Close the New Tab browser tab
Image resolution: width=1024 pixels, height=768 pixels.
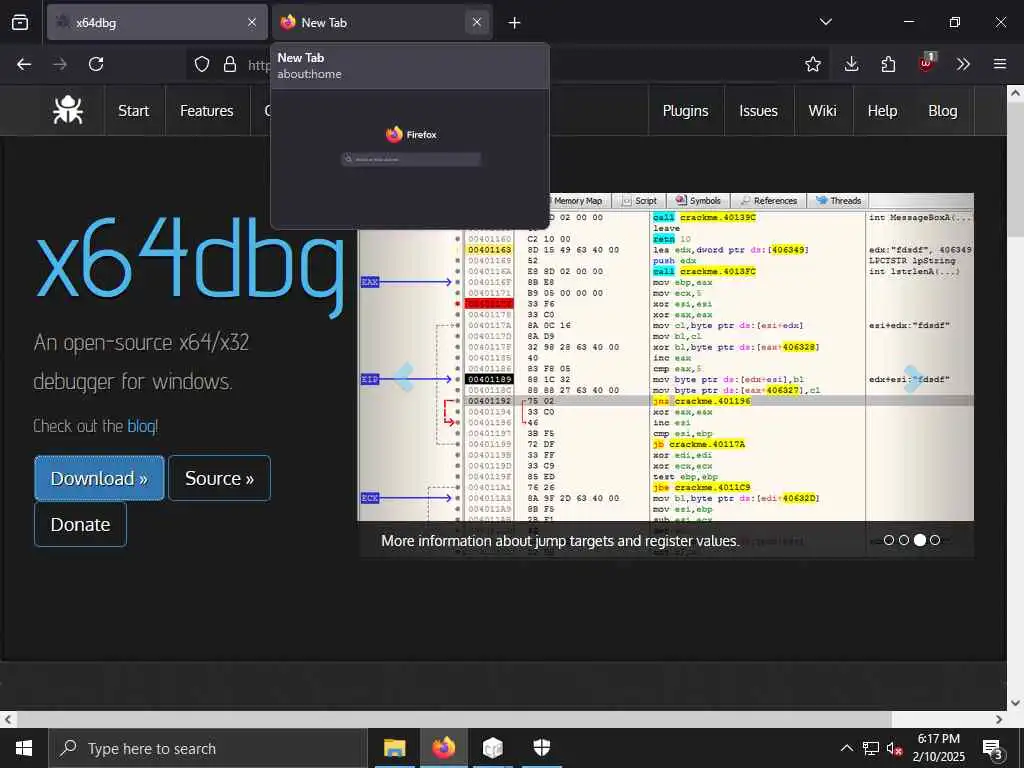tap(477, 22)
